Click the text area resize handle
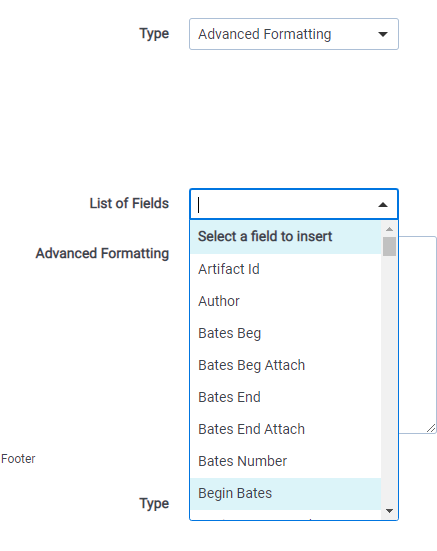 (431, 428)
